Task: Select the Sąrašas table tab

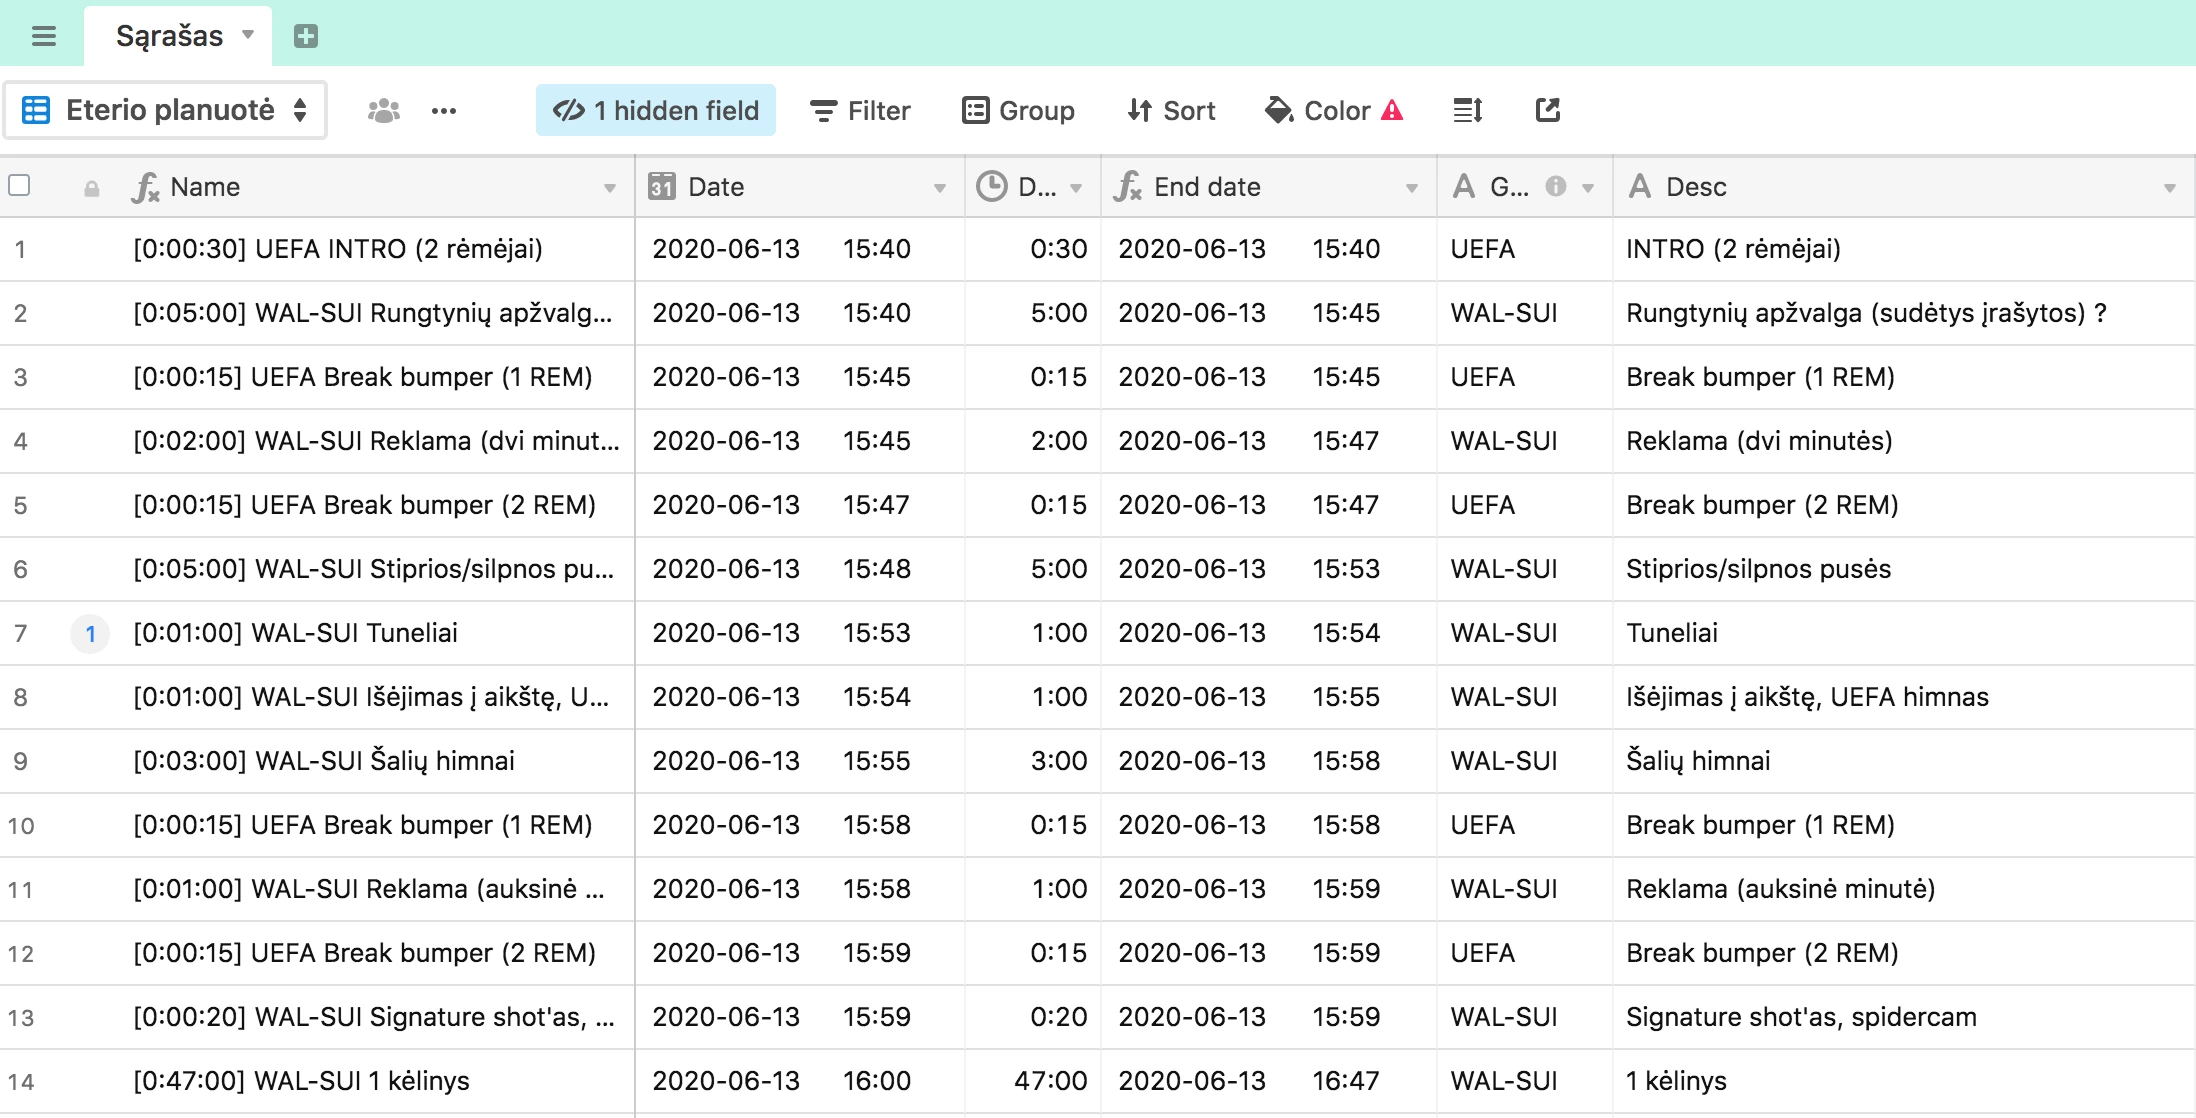Action: coord(170,37)
